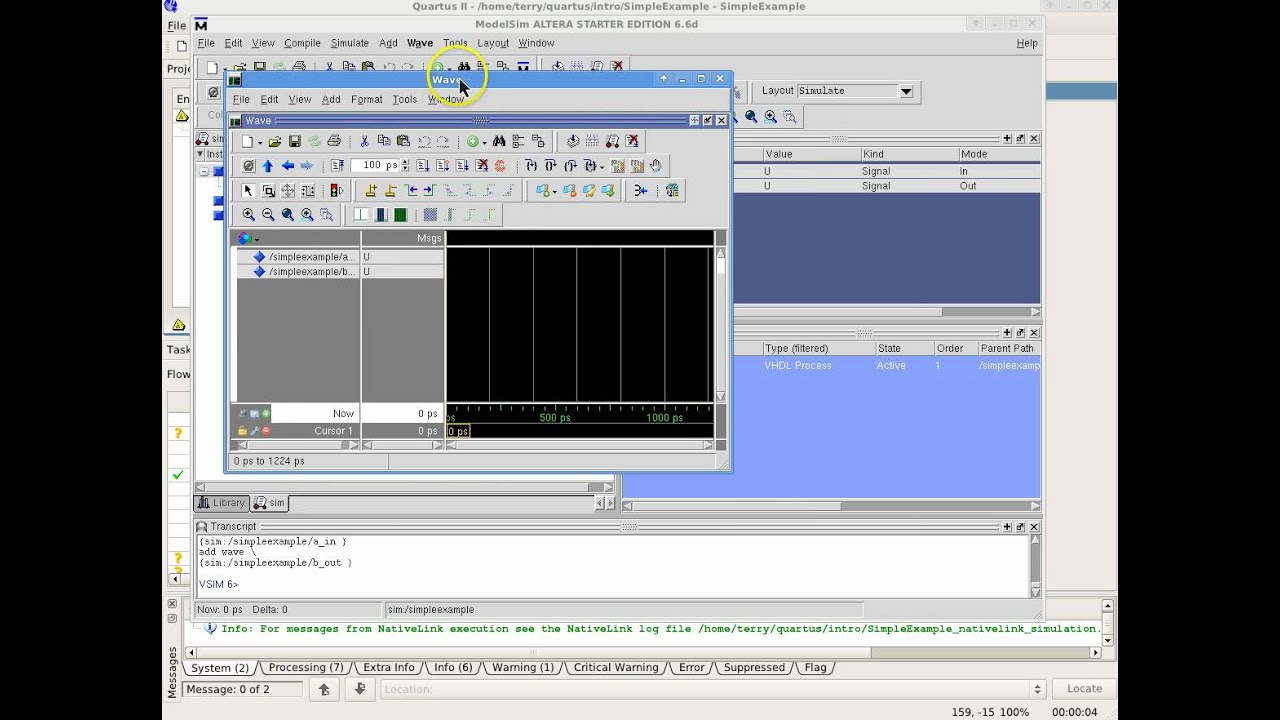Click the run length 100 ps field

click(x=375, y=166)
